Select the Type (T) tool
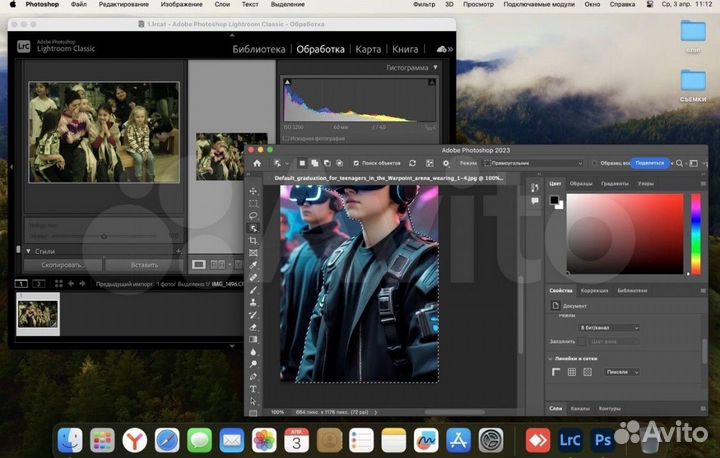Screen dimensions: 720x458 pos(253,388)
